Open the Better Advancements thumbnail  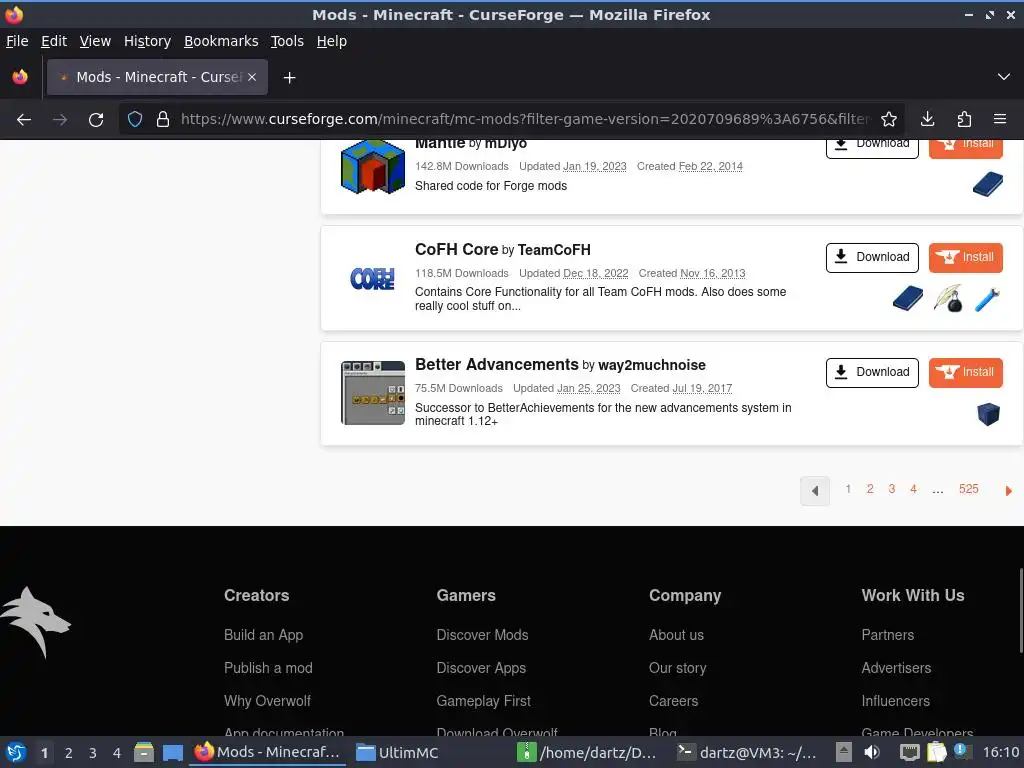(x=372, y=392)
